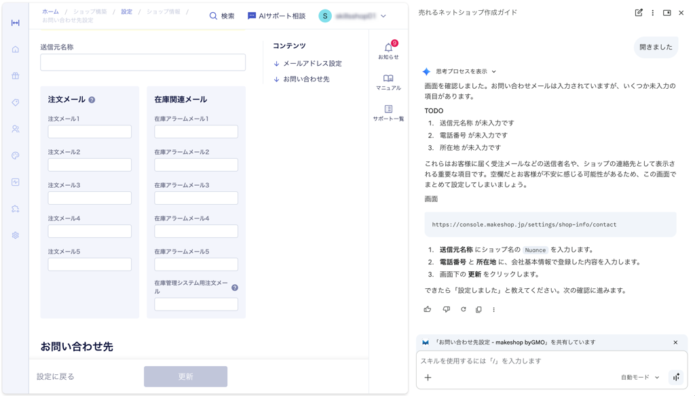The height and width of the screenshot is (396, 695).
Task: Focus the 在庫アラームメール2 field
Action: coord(196,165)
